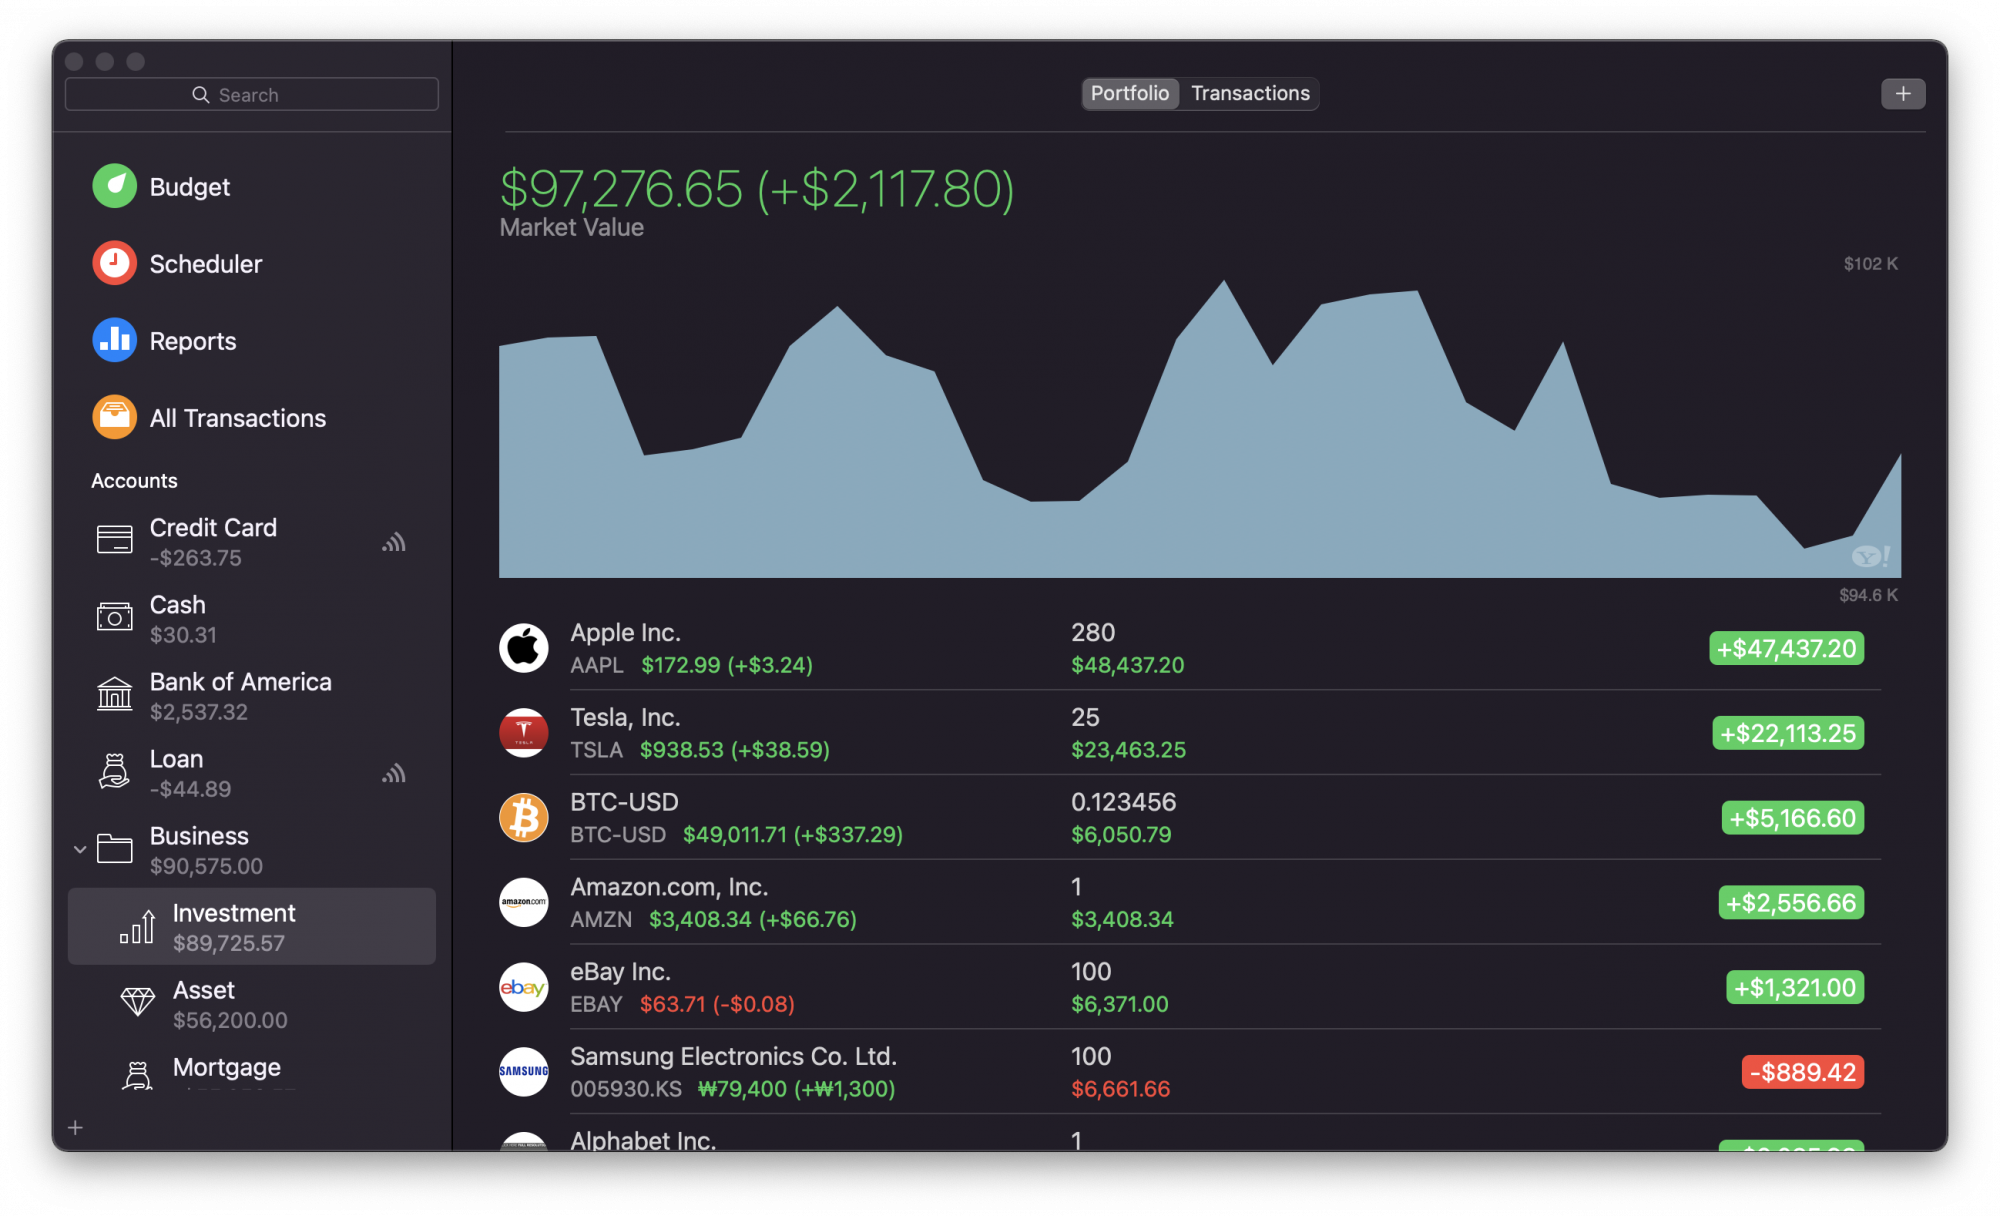
Task: Open the Loan account
Action: [x=176, y=772]
